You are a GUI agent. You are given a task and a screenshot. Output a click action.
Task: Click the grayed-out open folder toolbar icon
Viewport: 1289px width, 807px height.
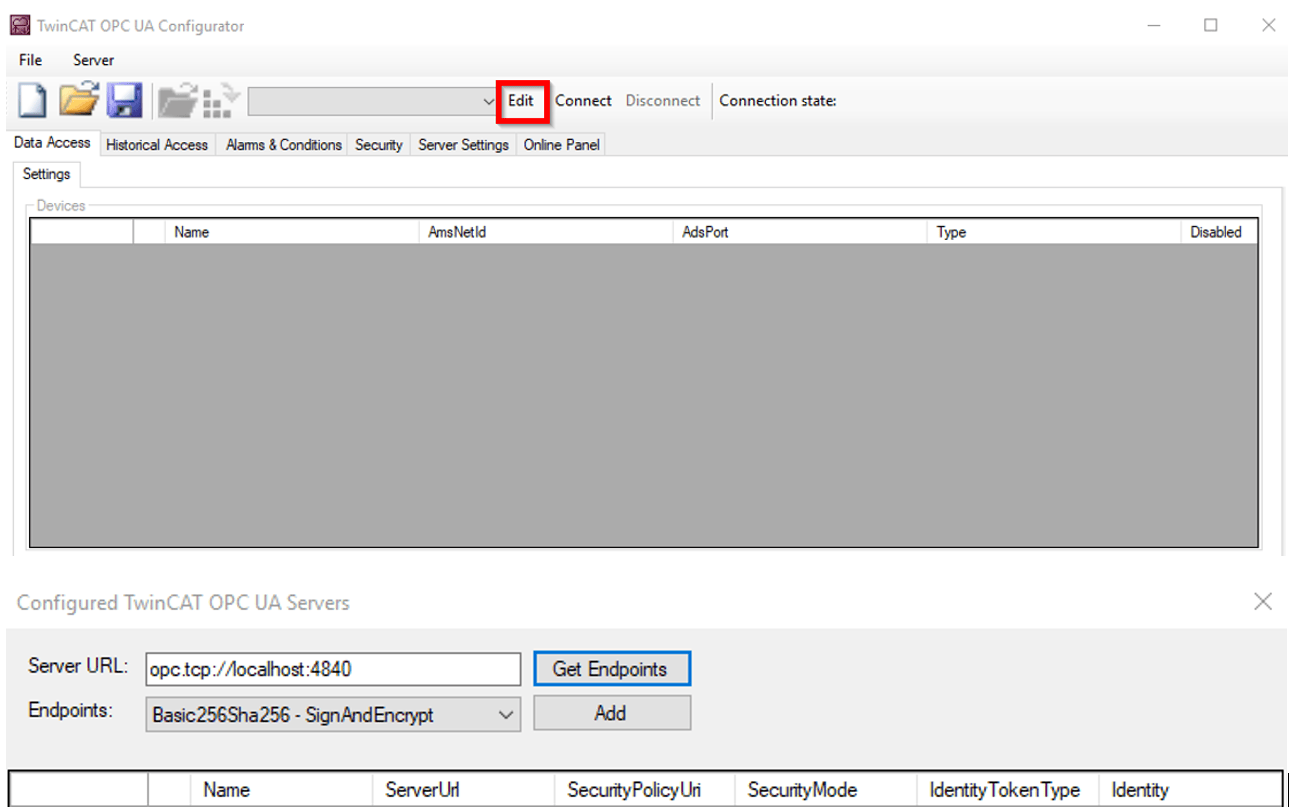(180, 100)
